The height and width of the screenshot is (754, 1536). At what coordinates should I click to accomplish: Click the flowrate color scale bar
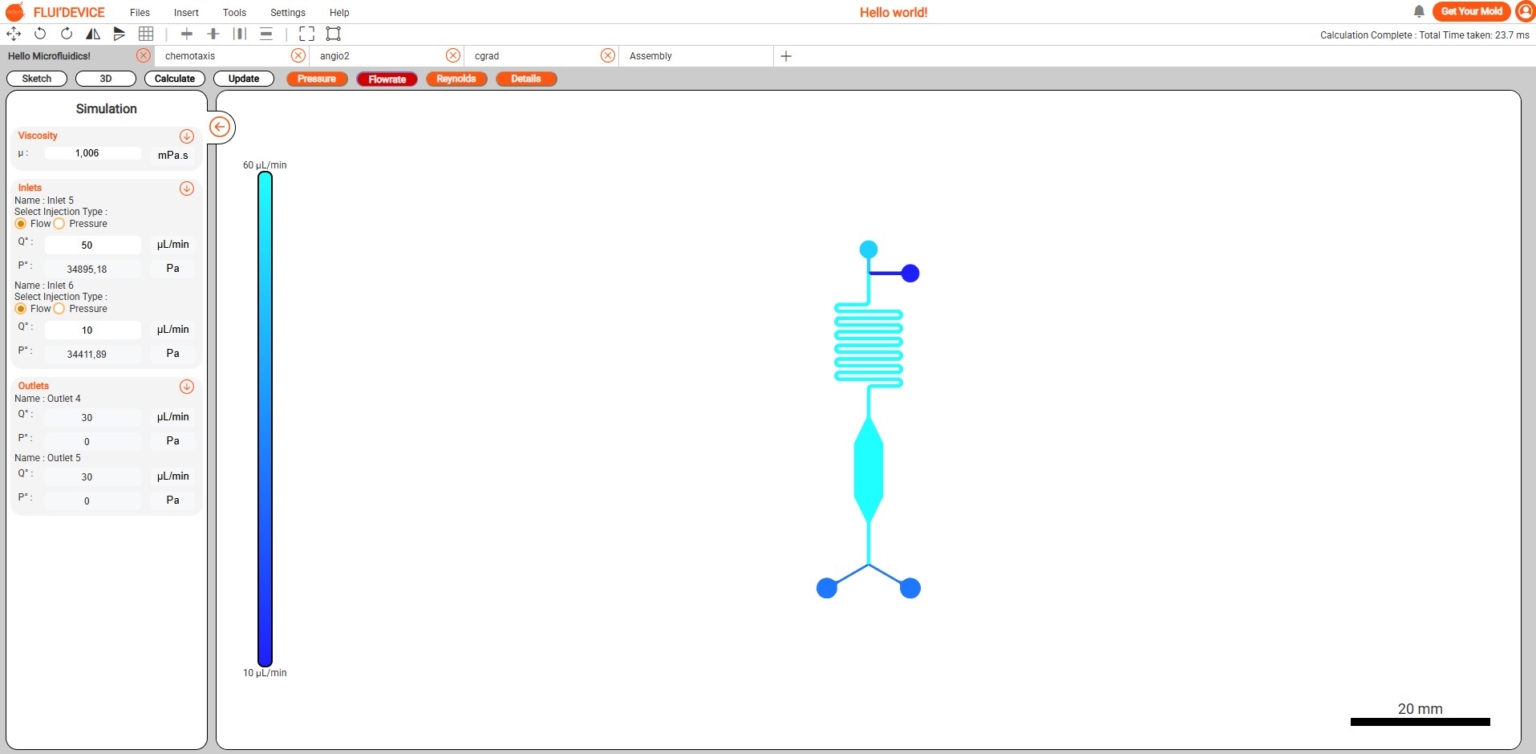pyautogui.click(x=264, y=420)
